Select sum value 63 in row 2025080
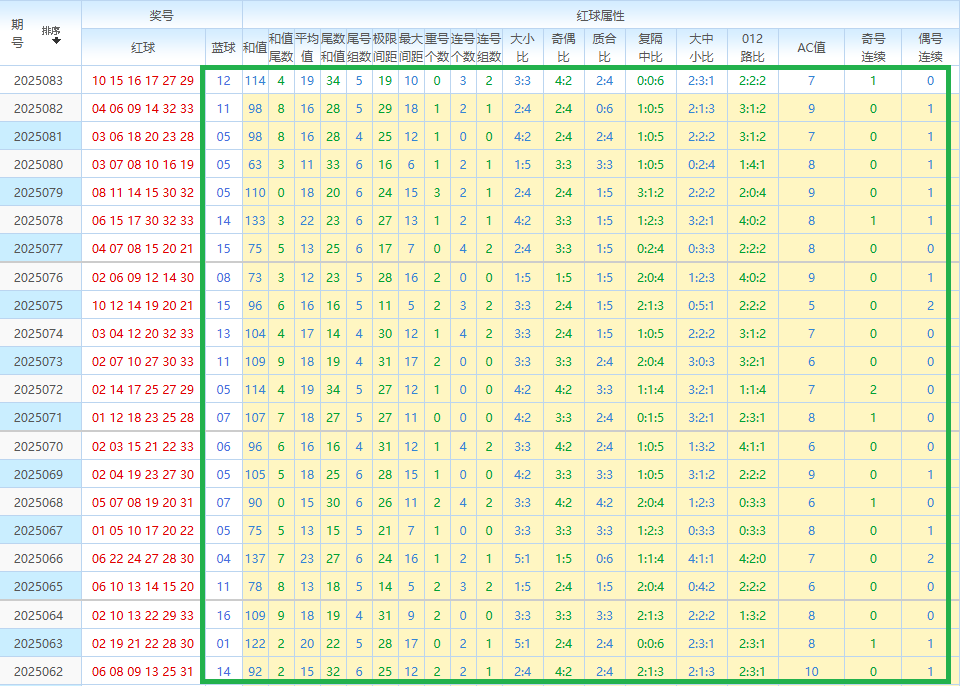962x686 pixels. coord(255,164)
